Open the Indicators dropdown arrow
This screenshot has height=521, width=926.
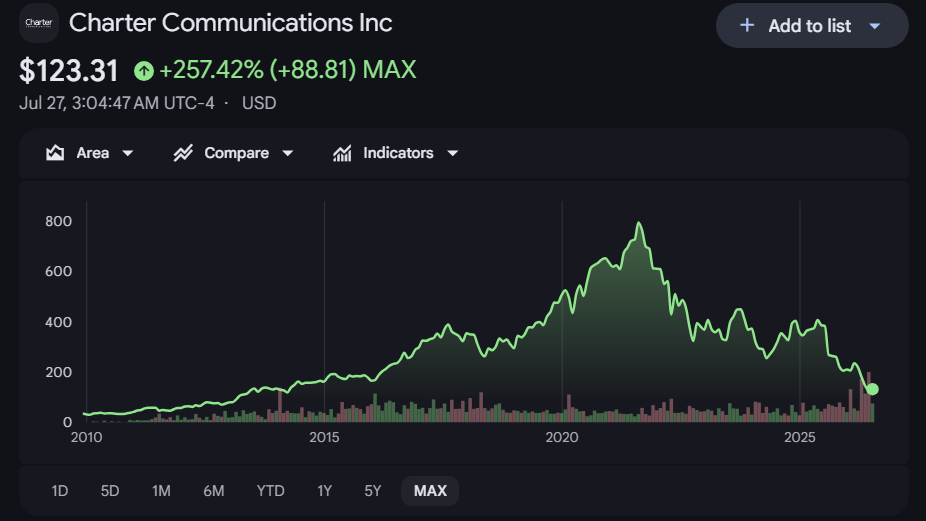point(453,153)
